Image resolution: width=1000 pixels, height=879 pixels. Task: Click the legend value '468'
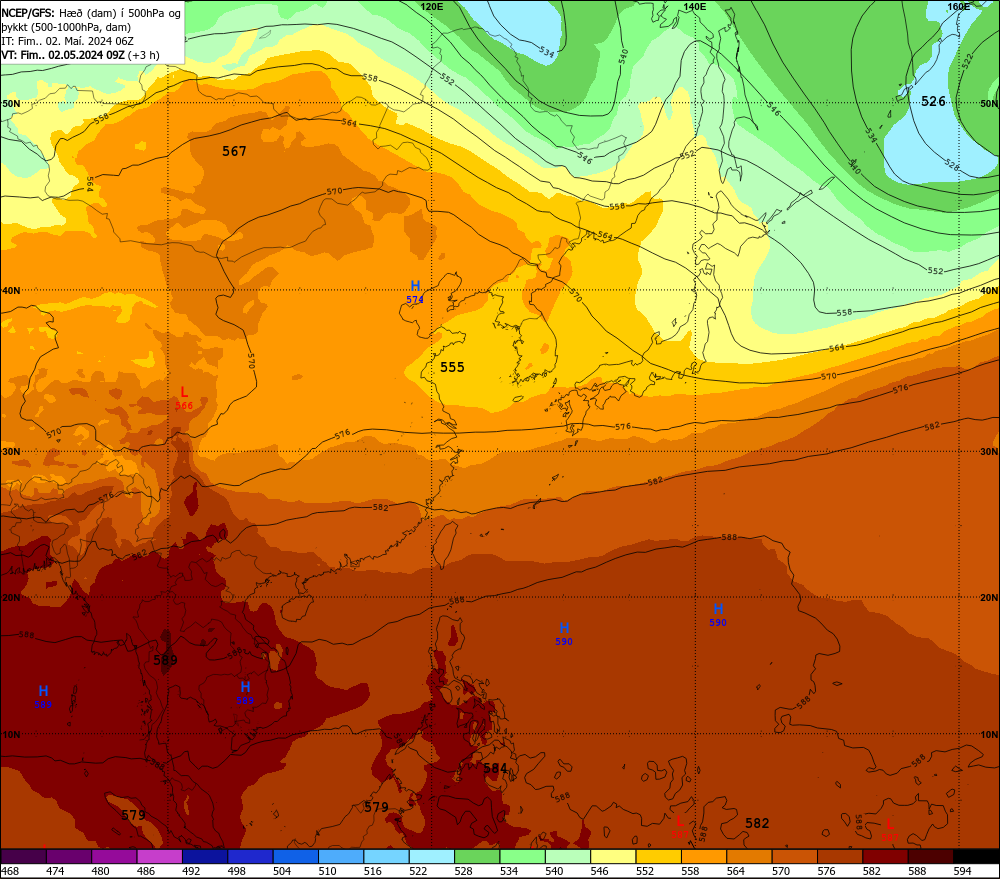(x=10, y=871)
